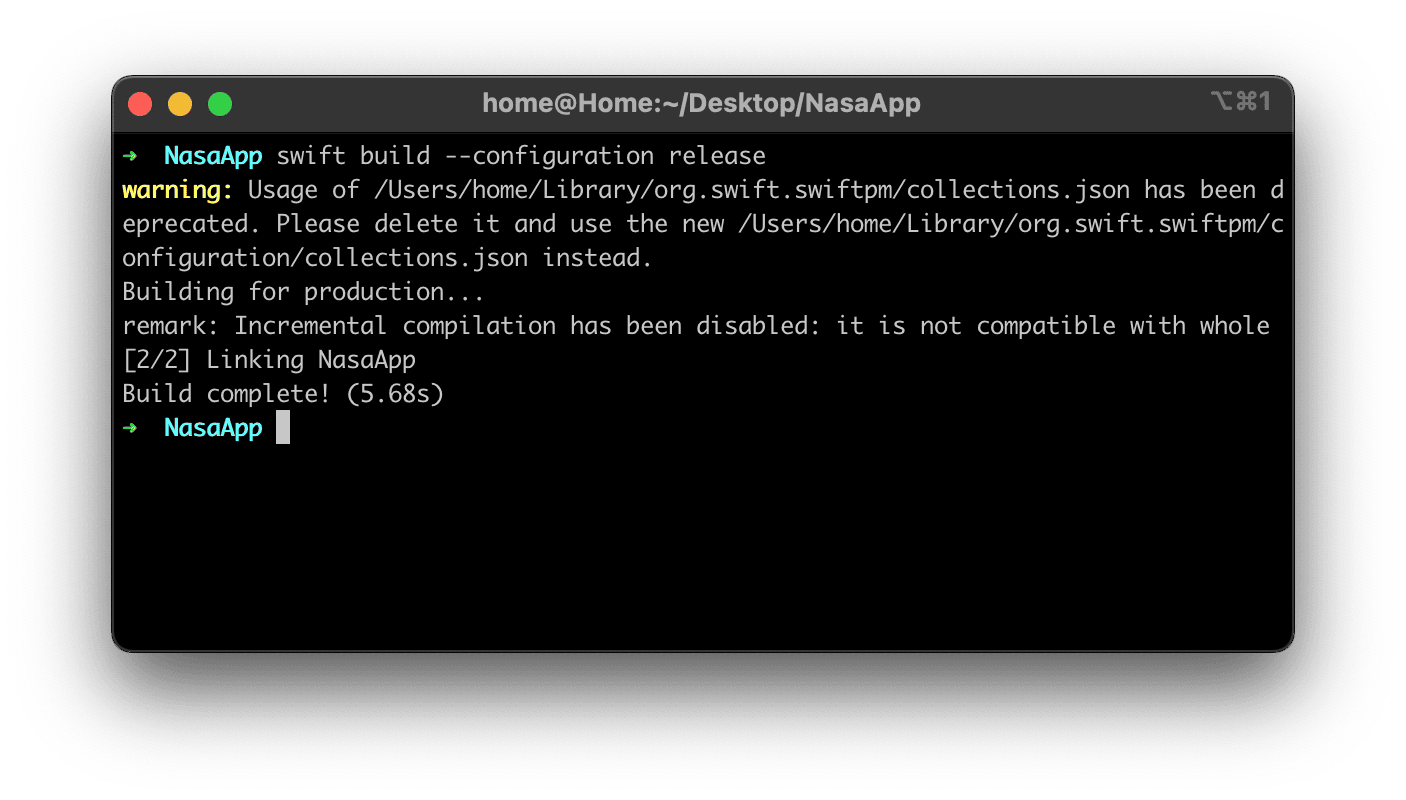Image resolution: width=1406 pixels, height=800 pixels.
Task: Click the remark: Incremental compilation line
Action: click(696, 326)
